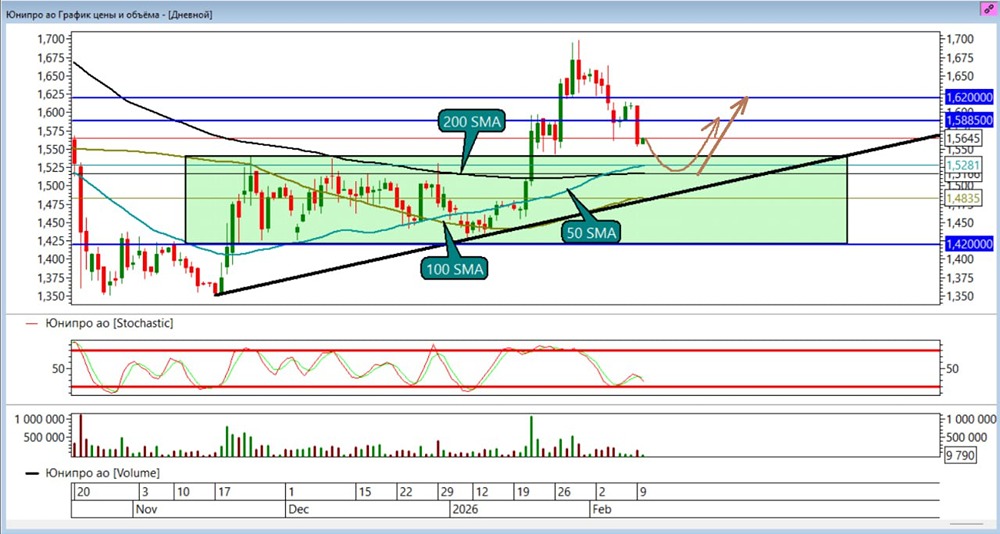Click the 'Dec' month label on time axis
Screen dimensions: 1000x534
coord(297,510)
